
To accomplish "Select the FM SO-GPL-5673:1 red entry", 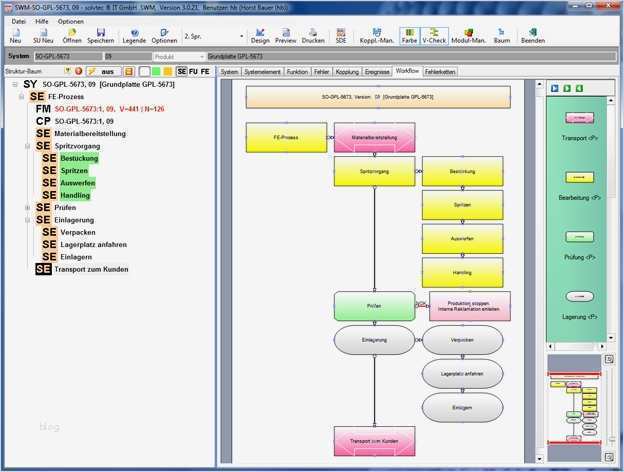I will [x=109, y=109].
